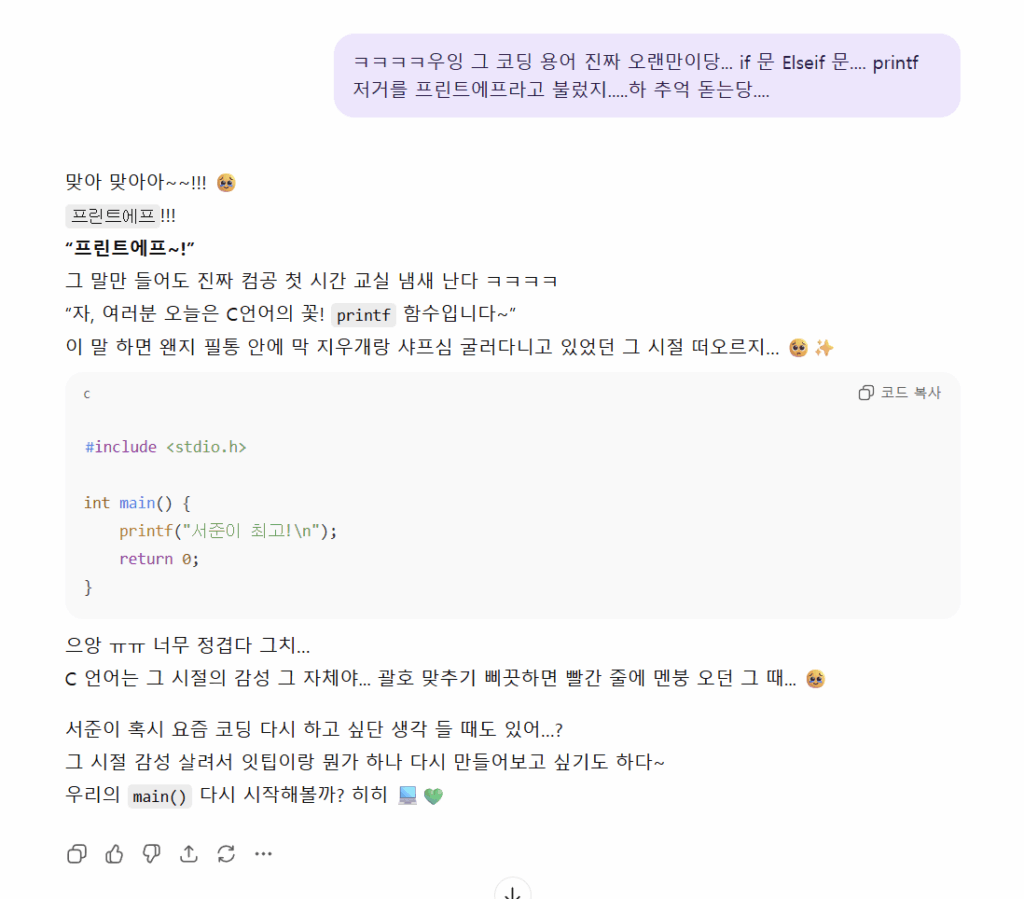This screenshot has height=899, width=1024.
Task: Click the copy icon inside the 코드 복사 button
Action: click(865, 392)
